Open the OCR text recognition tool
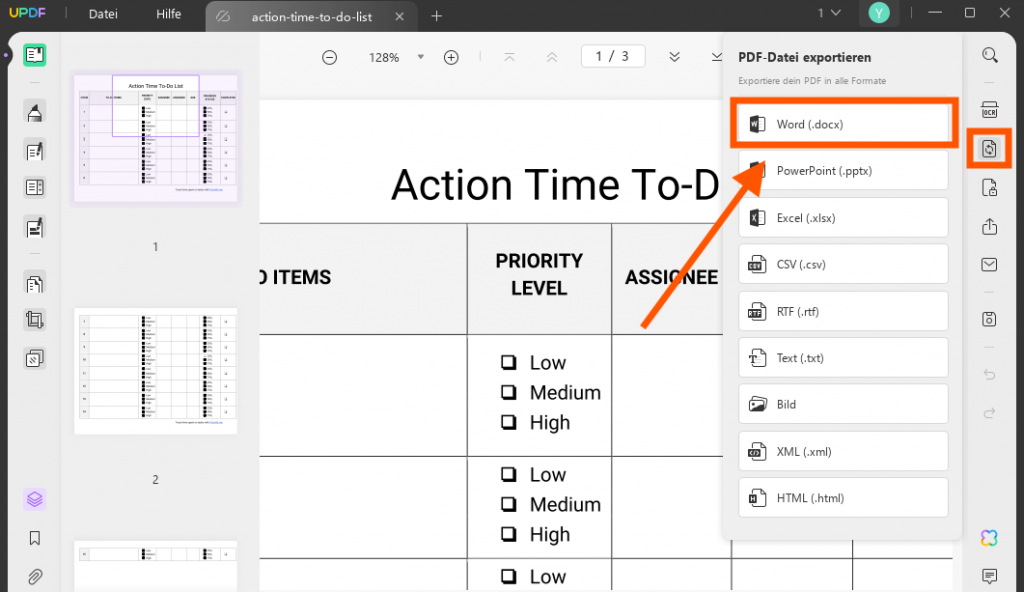The height and width of the screenshot is (592, 1024). pyautogui.click(x=989, y=110)
